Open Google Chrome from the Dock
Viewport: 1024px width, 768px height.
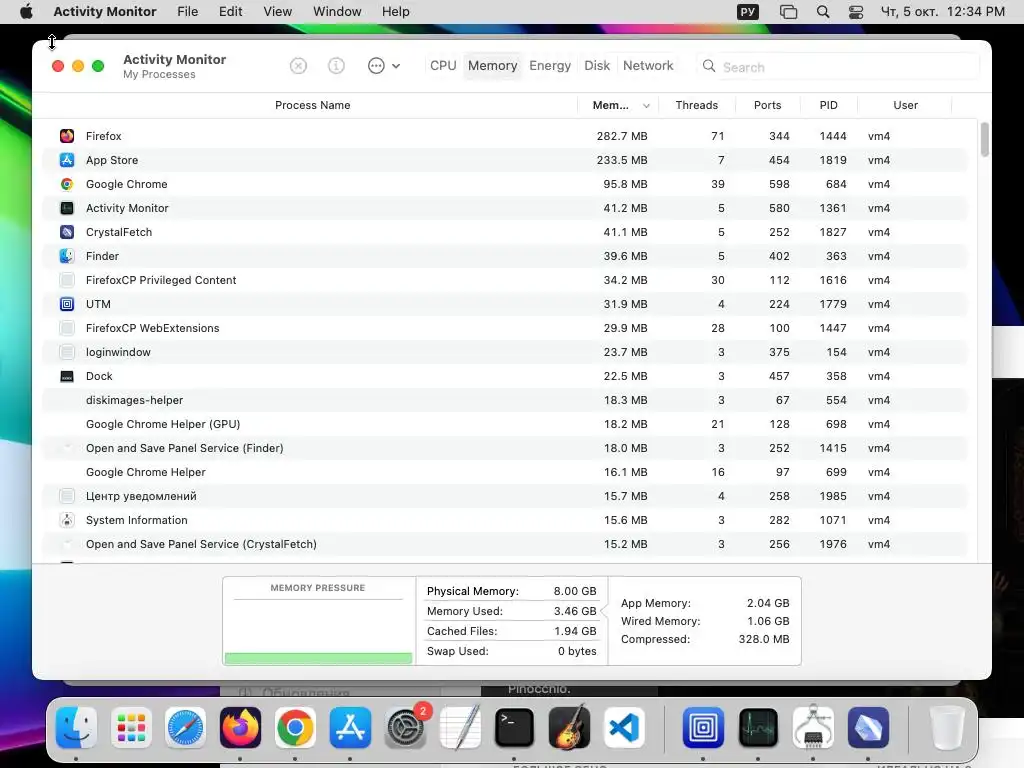[x=295, y=728]
